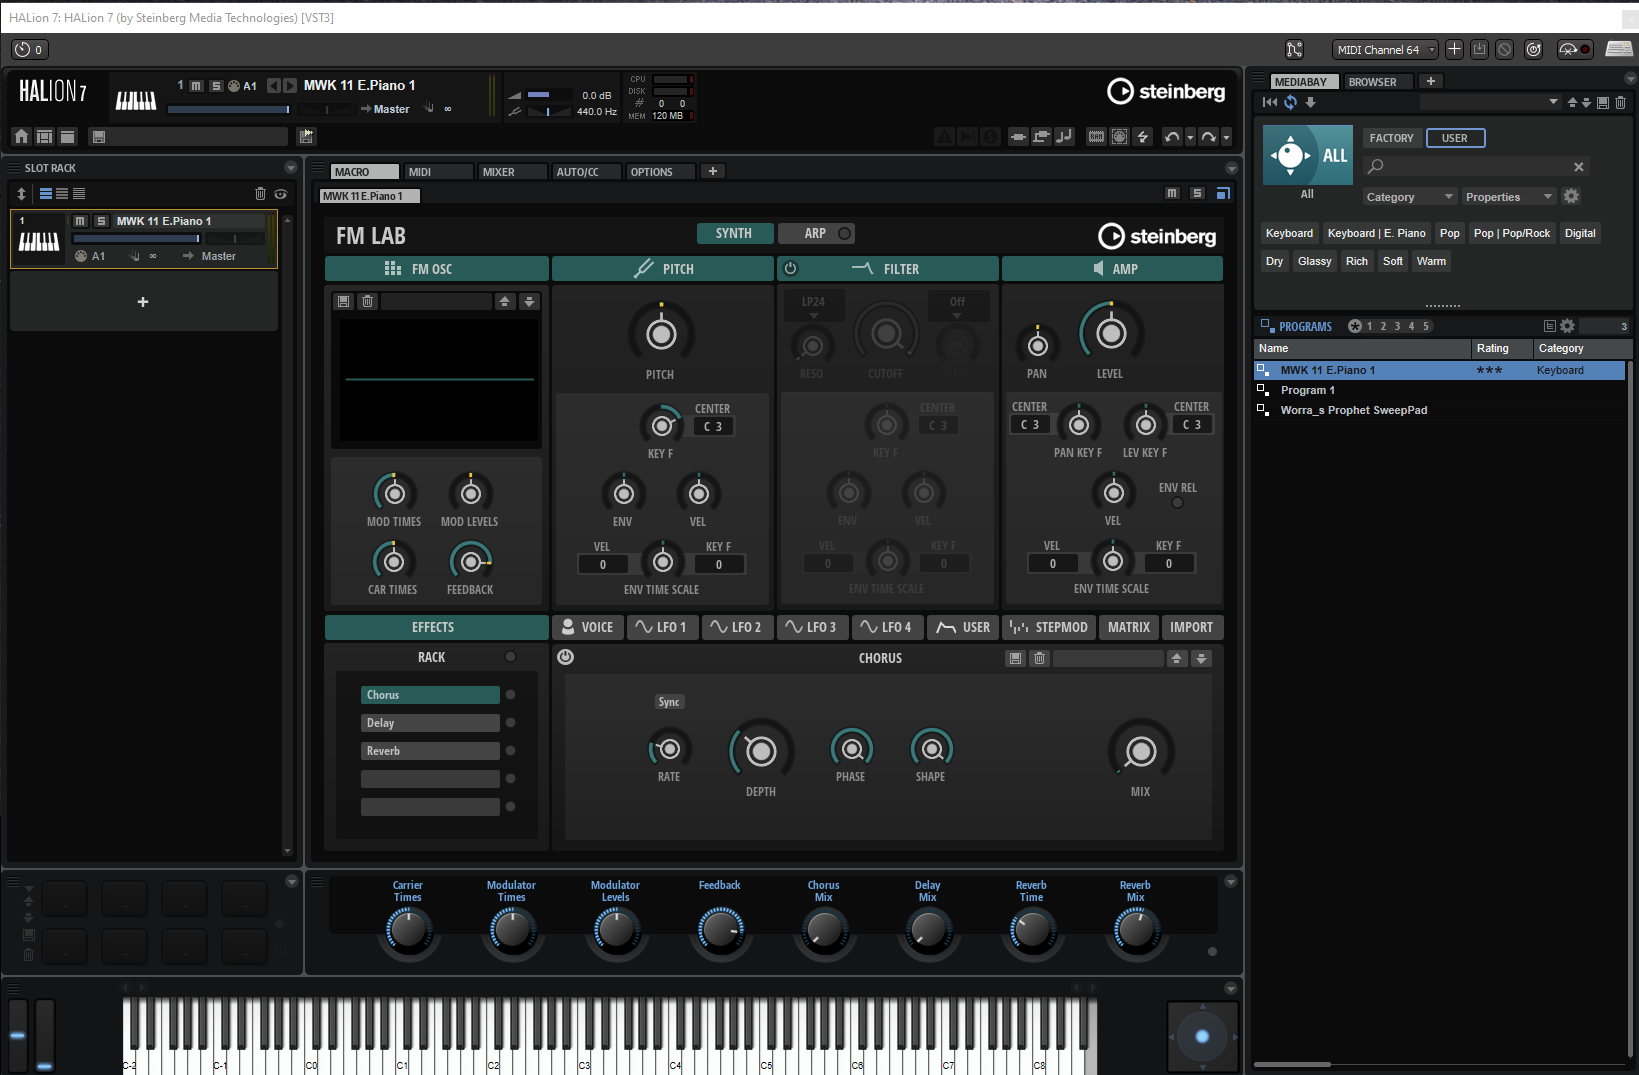Select Worra_s Prophet SweepPad program
This screenshot has width=1639, height=1075.
[1353, 410]
